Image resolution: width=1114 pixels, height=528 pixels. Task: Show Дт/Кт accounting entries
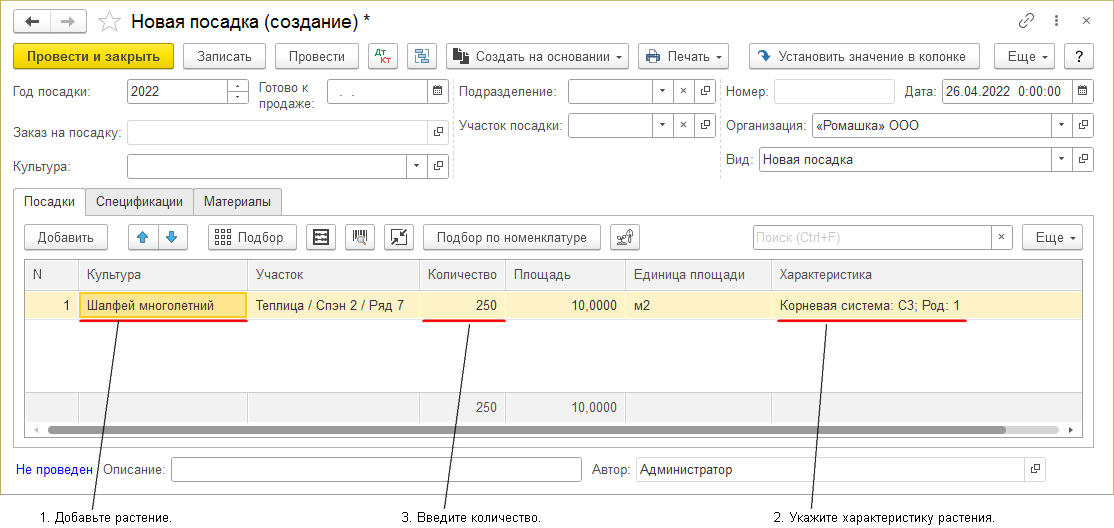385,56
